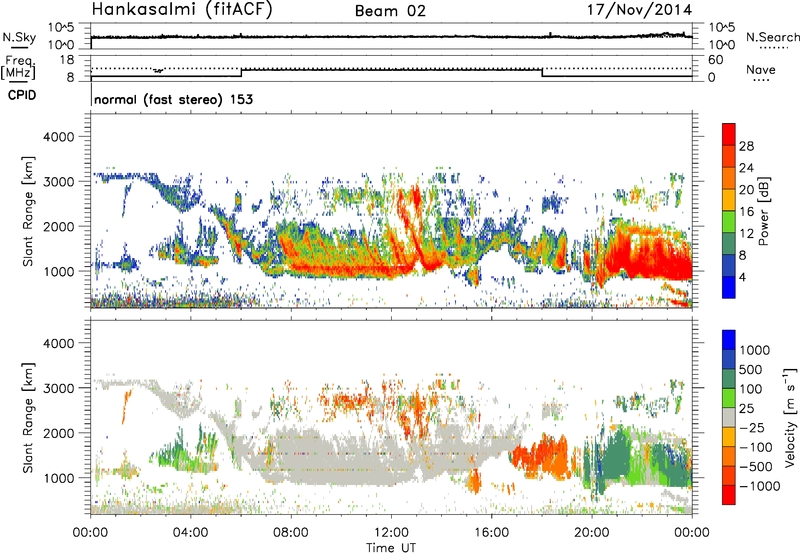Click the N.Search legend label
This screenshot has width=800, height=554.
(773, 37)
